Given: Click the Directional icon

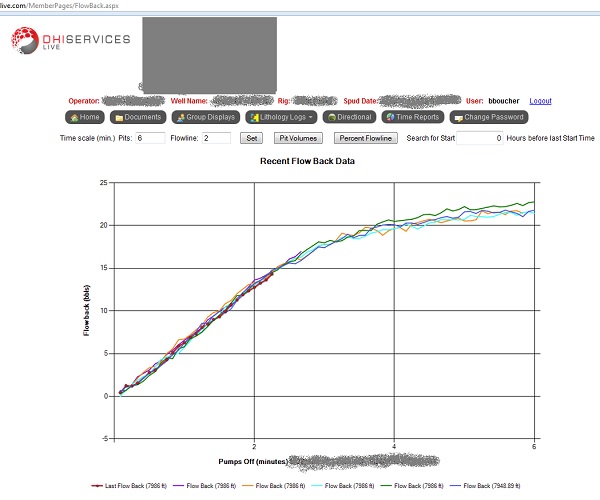Looking at the screenshot, I should click(331, 118).
